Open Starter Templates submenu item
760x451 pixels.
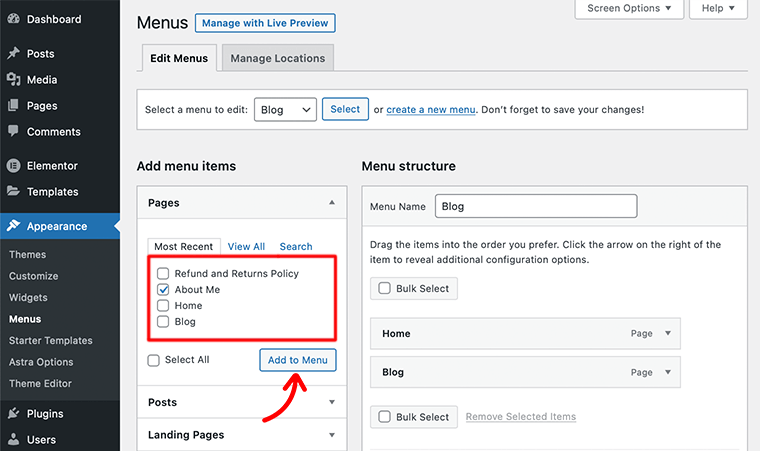point(50,340)
